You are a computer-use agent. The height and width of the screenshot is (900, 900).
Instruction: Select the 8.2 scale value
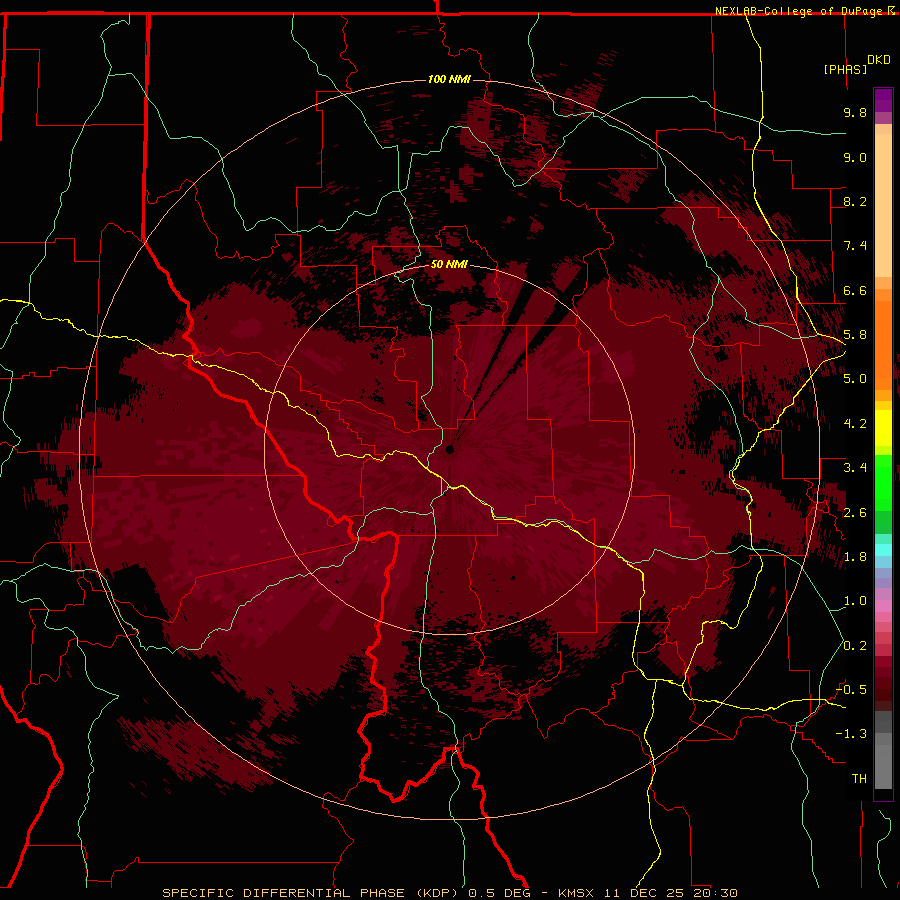pos(855,201)
